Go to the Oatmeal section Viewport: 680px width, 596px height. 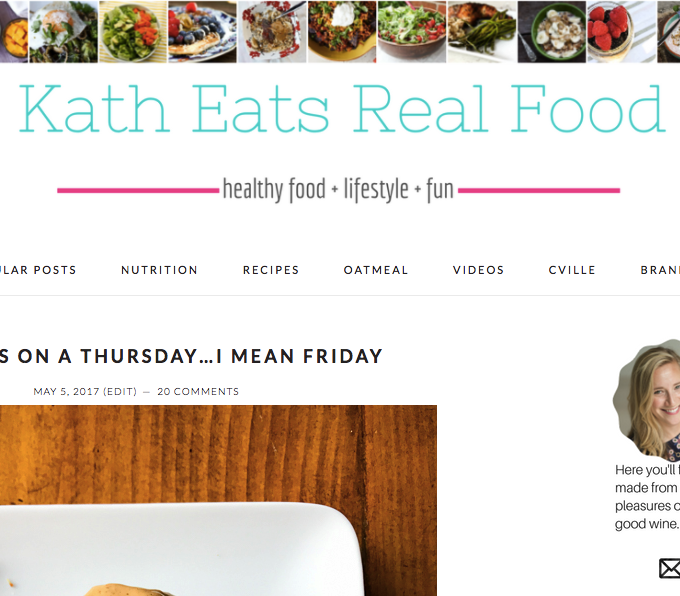coord(376,270)
